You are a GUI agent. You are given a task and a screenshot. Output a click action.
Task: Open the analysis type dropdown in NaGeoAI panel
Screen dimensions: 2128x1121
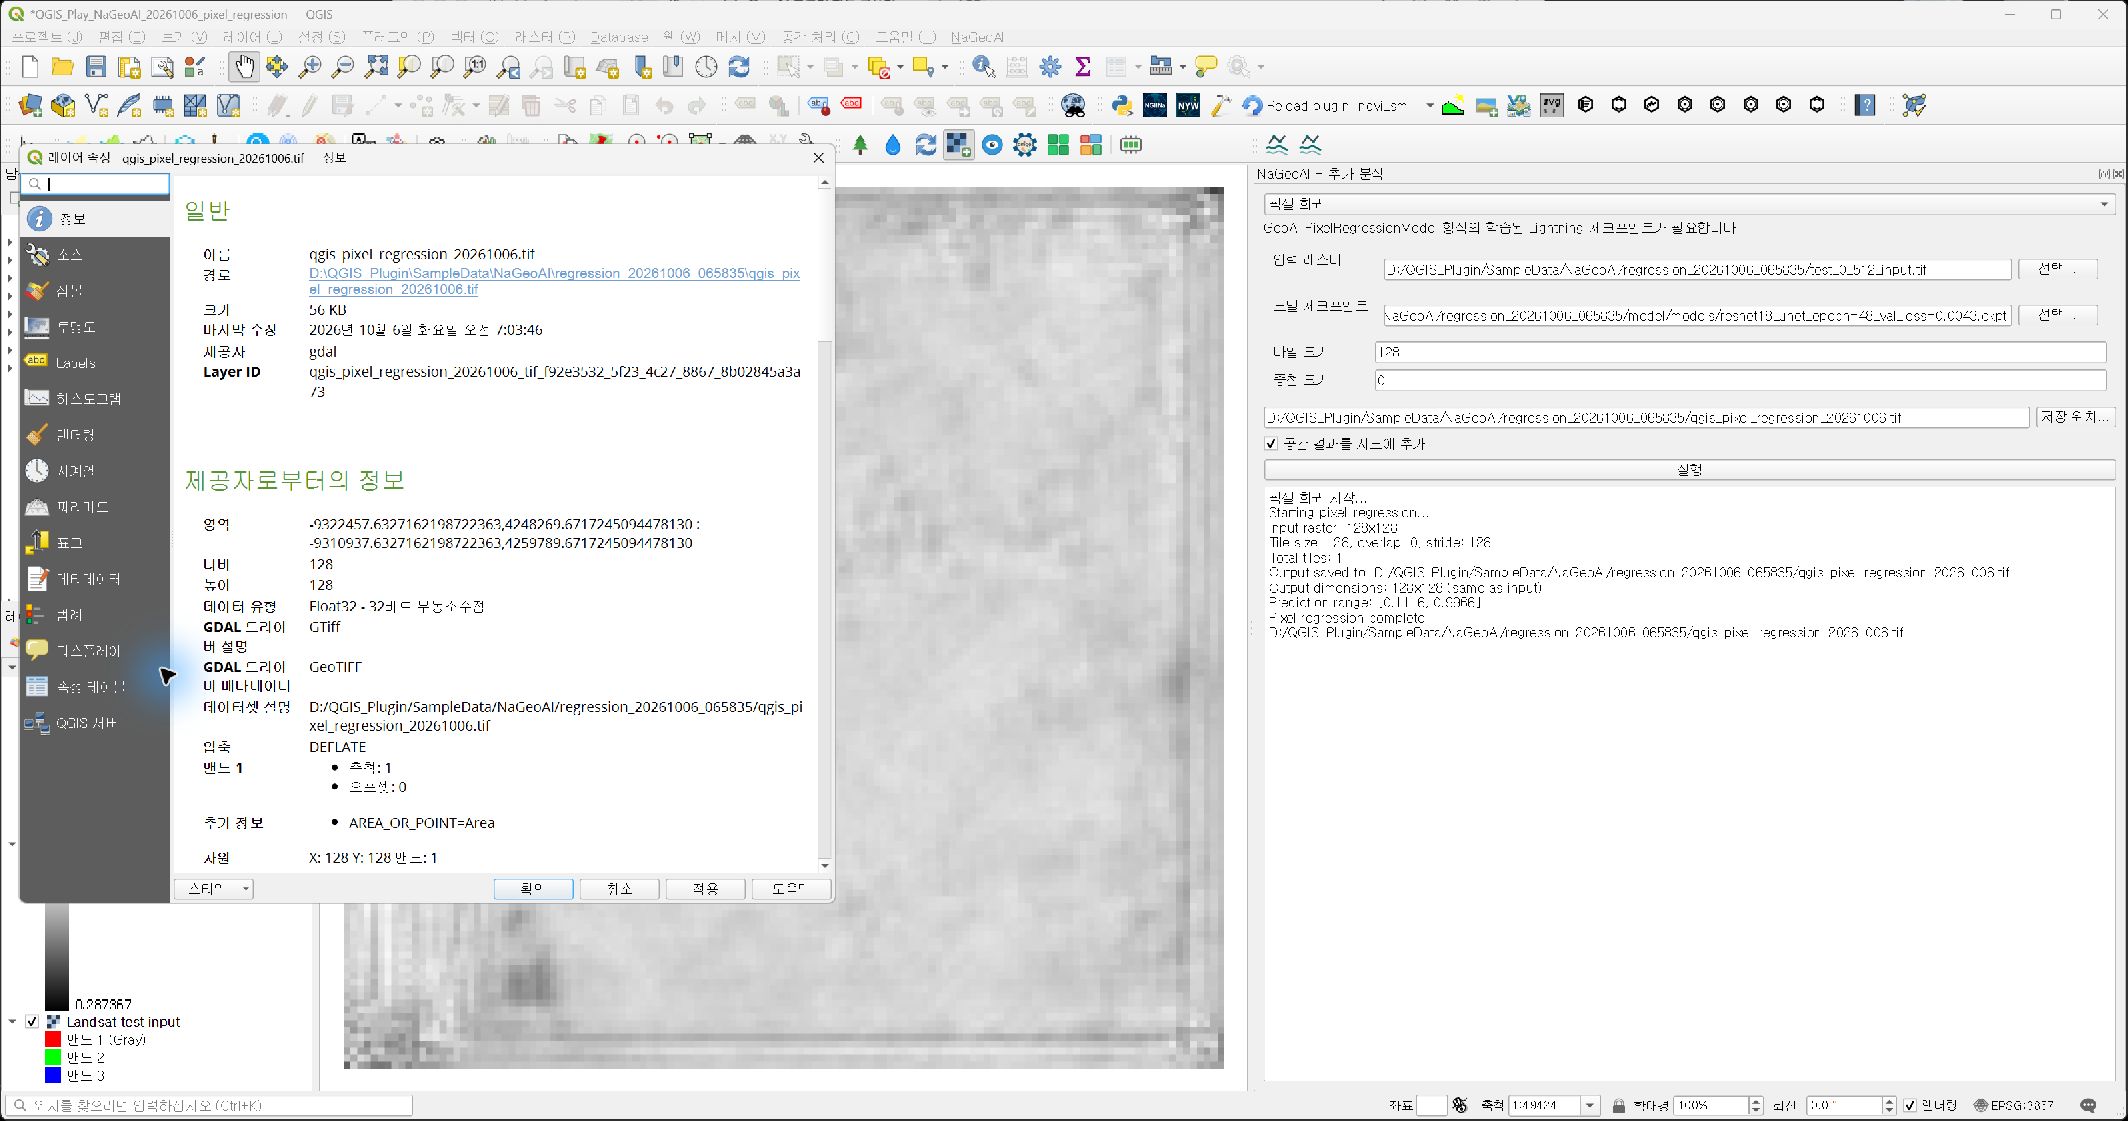(1689, 204)
